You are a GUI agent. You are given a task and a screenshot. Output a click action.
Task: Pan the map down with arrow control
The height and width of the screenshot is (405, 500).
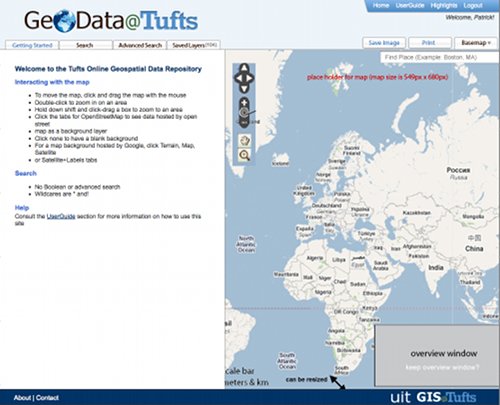point(244,88)
